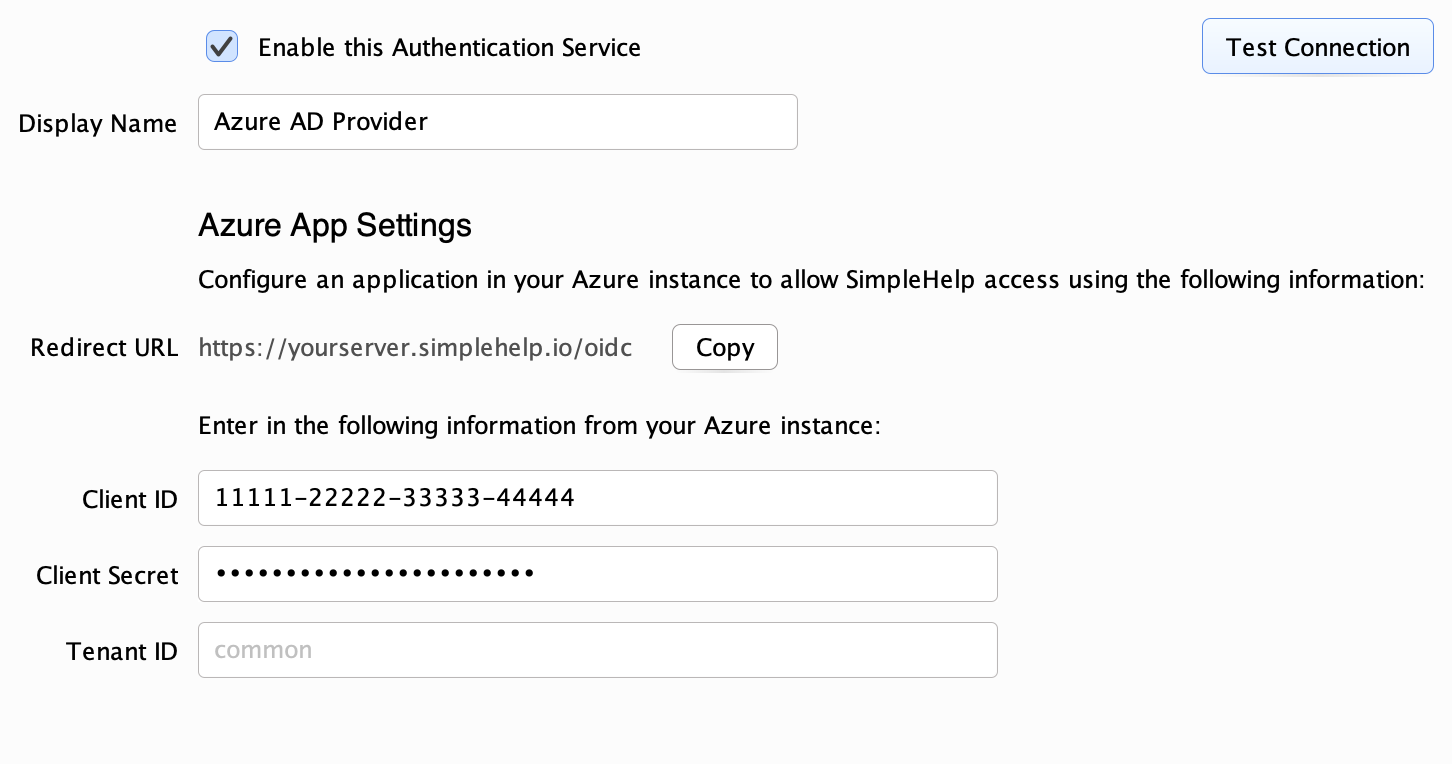
Task: Copy the Redirect URL
Action: [724, 347]
